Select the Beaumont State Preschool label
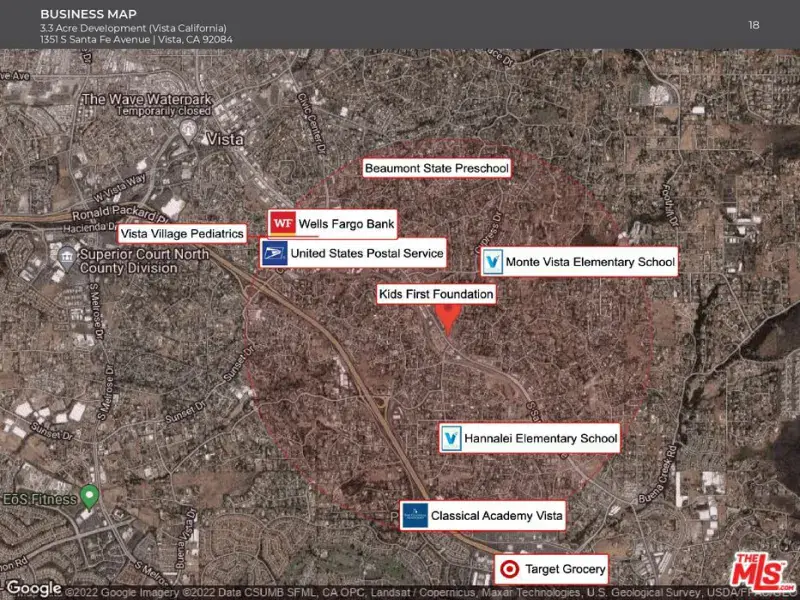 point(436,169)
